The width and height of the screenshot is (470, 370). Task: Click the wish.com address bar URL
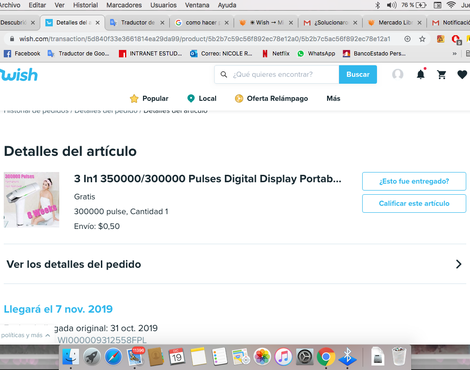(x=204, y=39)
